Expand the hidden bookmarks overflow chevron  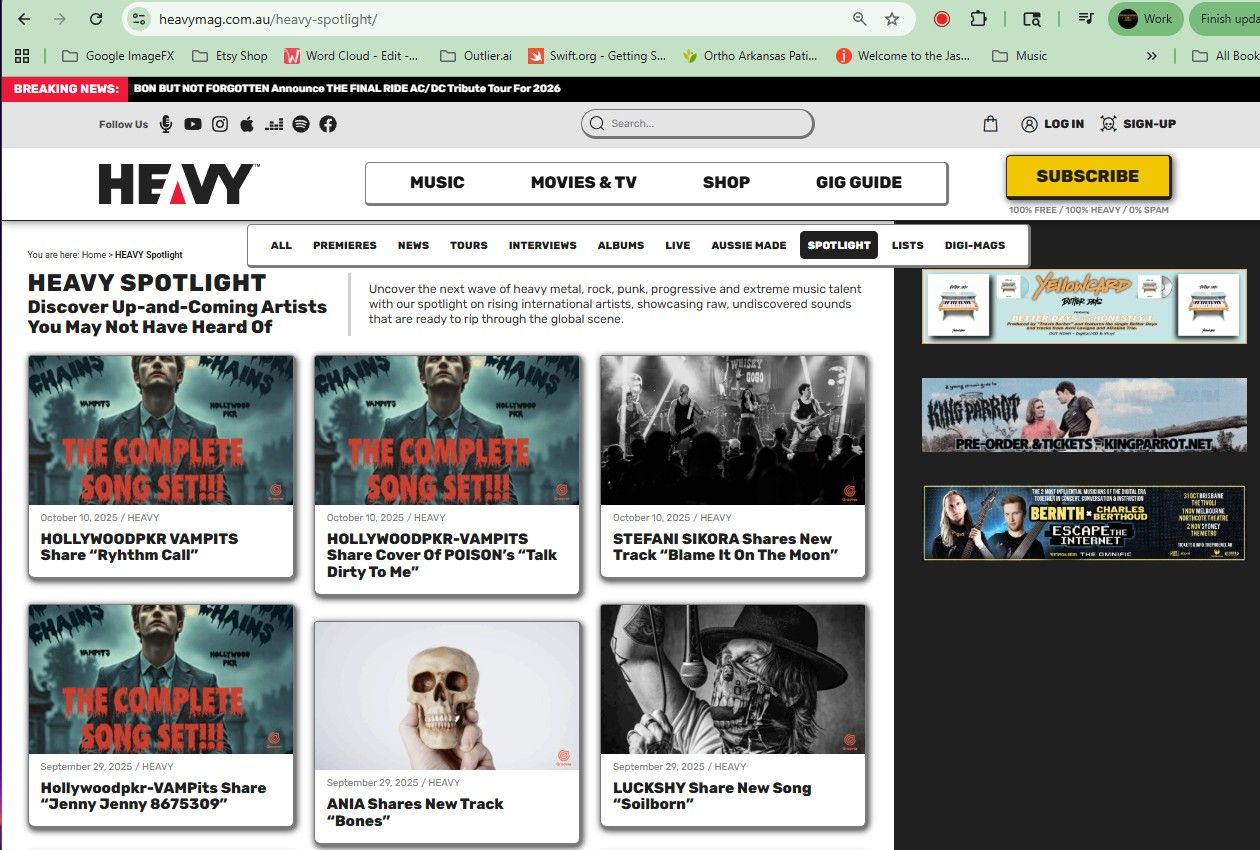tap(1152, 56)
